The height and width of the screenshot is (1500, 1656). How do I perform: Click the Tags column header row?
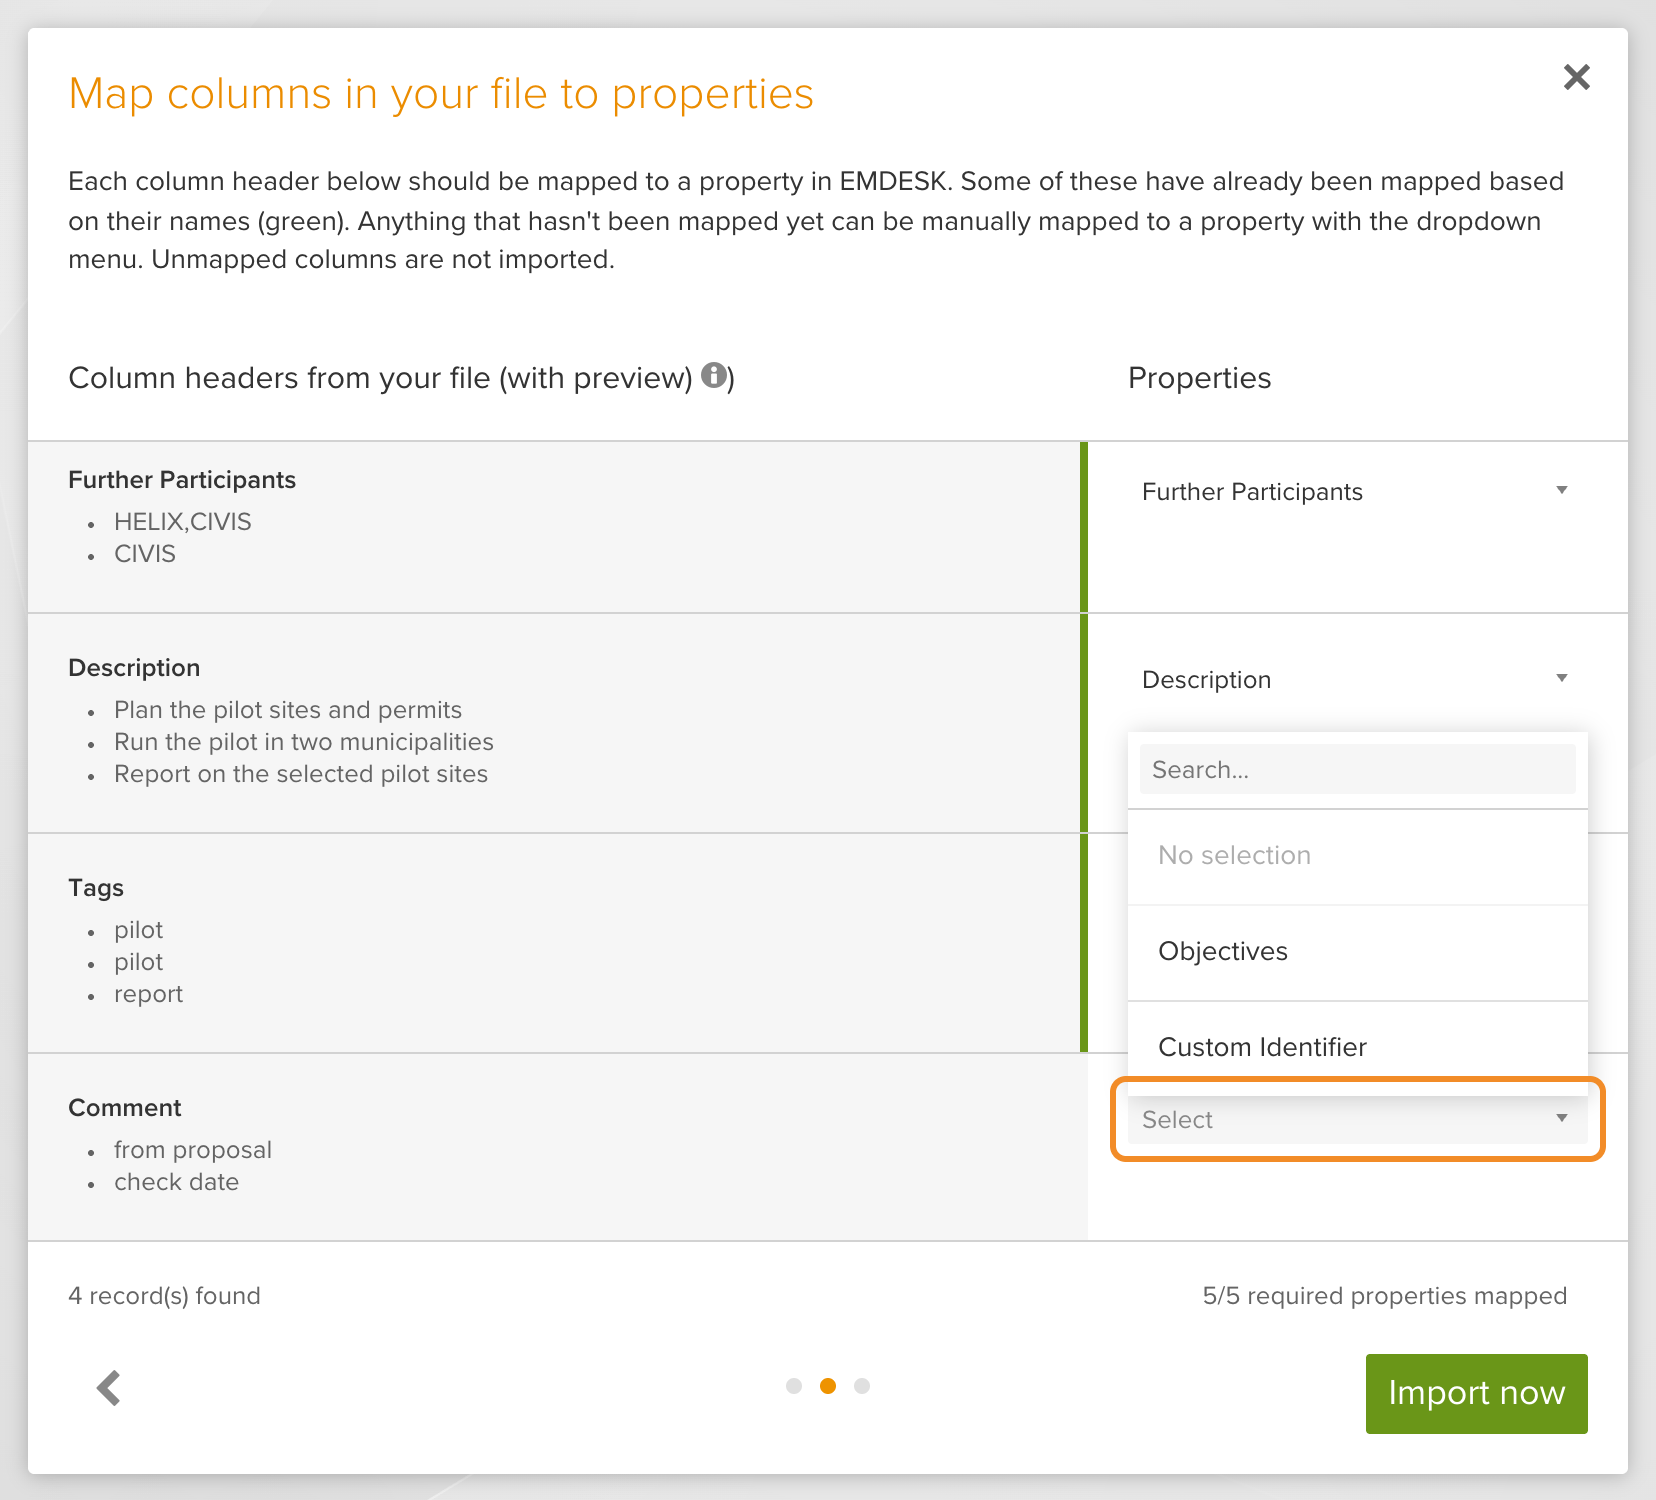point(558,943)
